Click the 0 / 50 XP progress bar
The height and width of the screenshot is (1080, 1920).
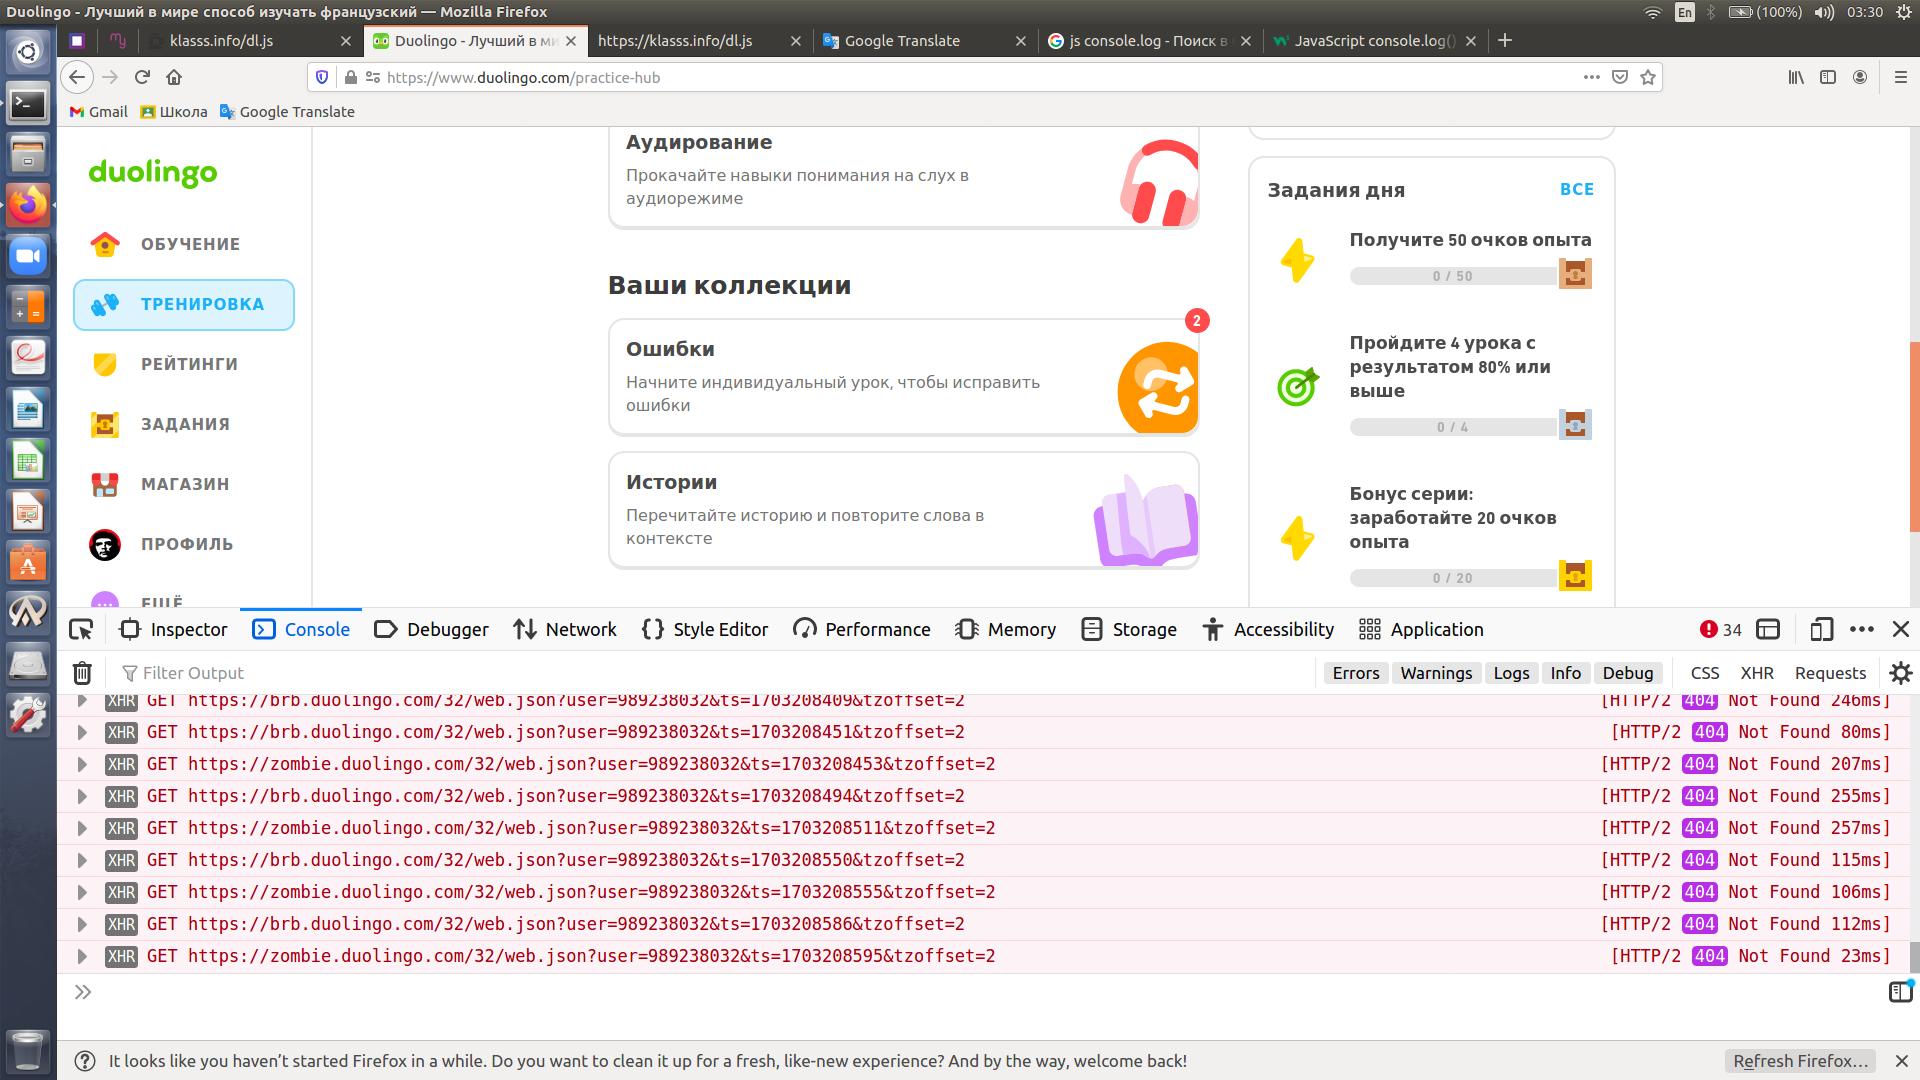pyautogui.click(x=1452, y=276)
